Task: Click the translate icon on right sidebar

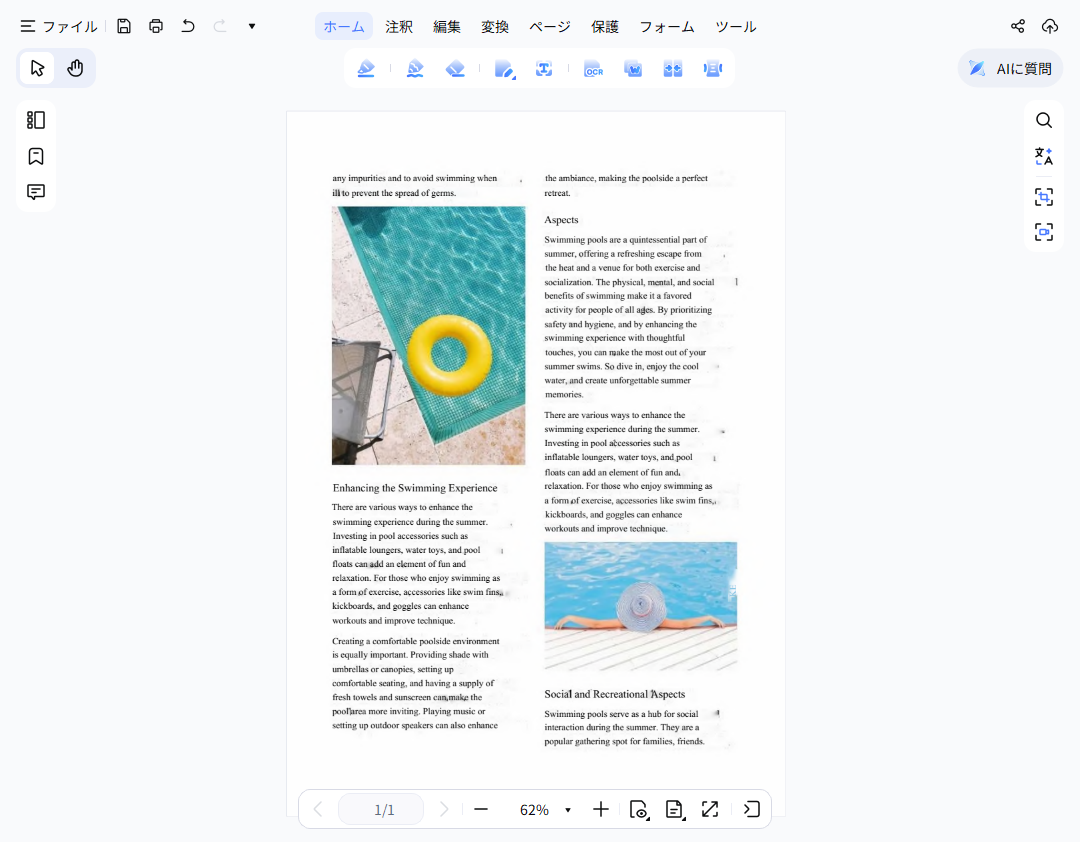Action: tap(1043, 156)
